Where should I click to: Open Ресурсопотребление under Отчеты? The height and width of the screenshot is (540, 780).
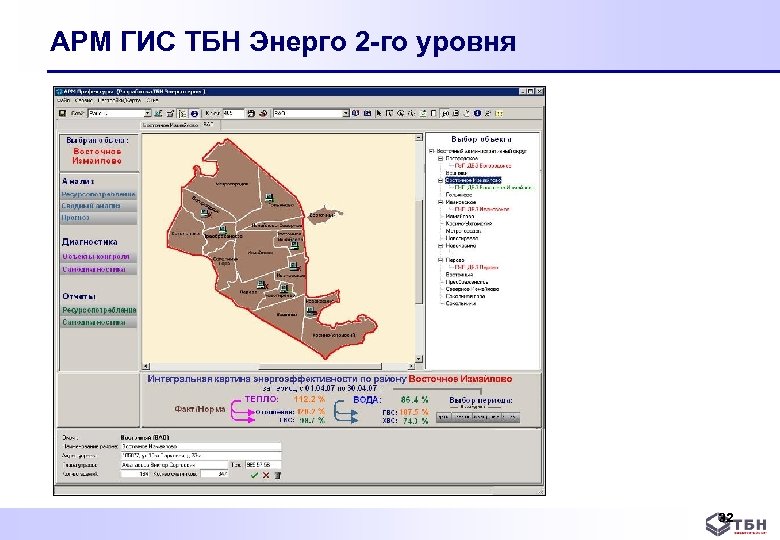coord(98,310)
